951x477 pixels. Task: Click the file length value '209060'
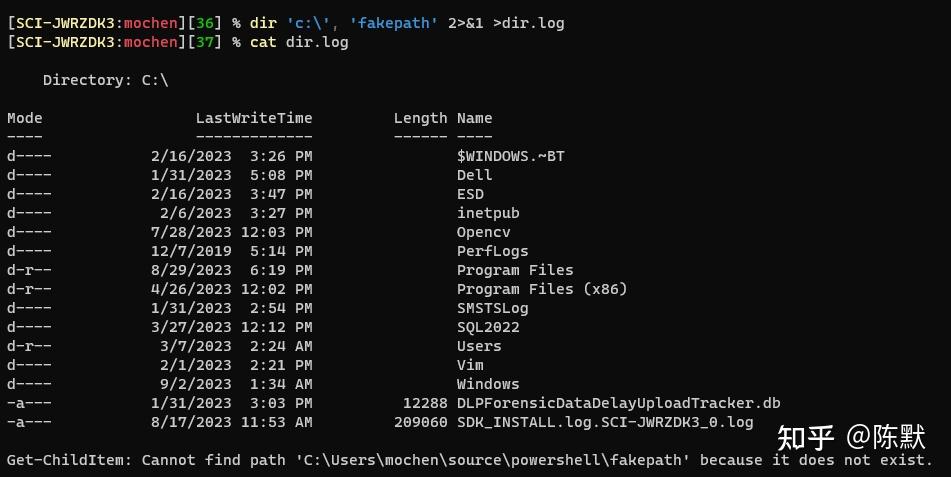(420, 422)
